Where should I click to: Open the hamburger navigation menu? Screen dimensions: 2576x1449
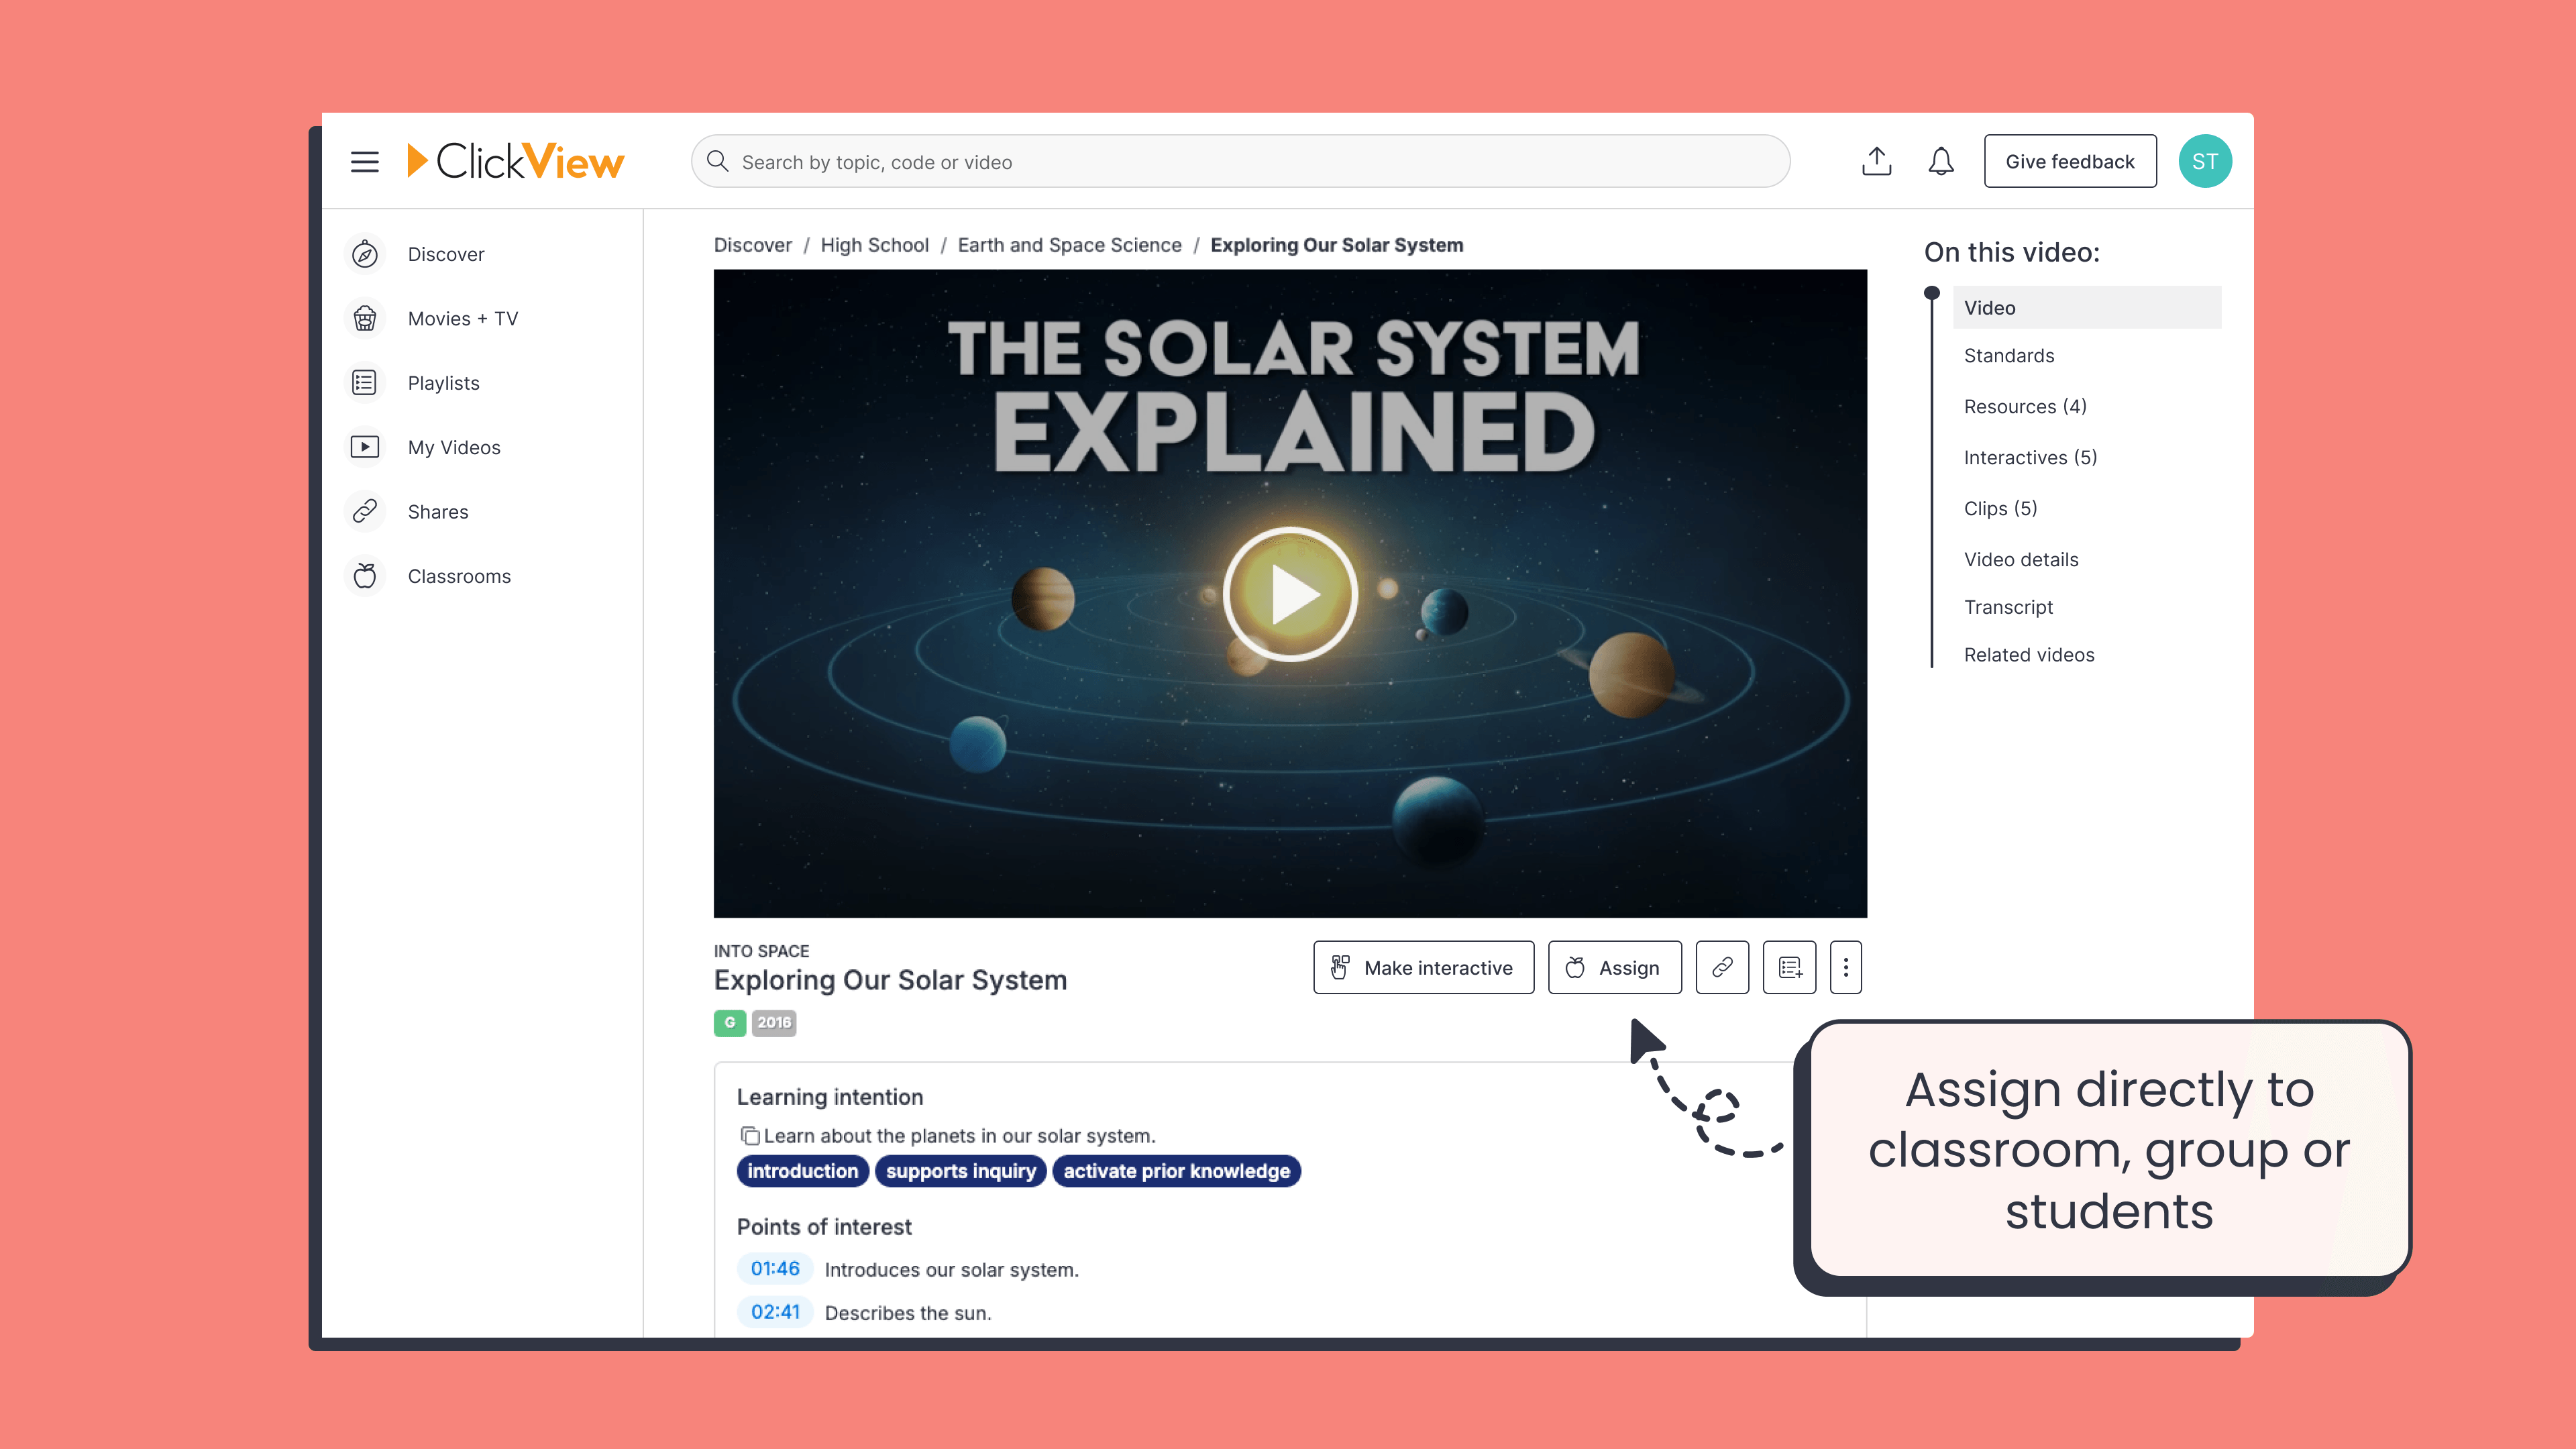[364, 162]
